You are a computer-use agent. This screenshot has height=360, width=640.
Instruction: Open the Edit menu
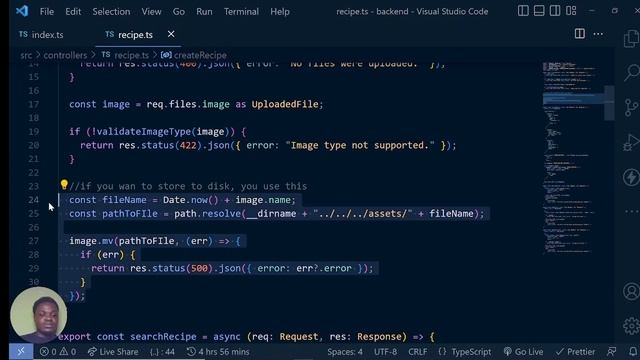[x=73, y=11]
